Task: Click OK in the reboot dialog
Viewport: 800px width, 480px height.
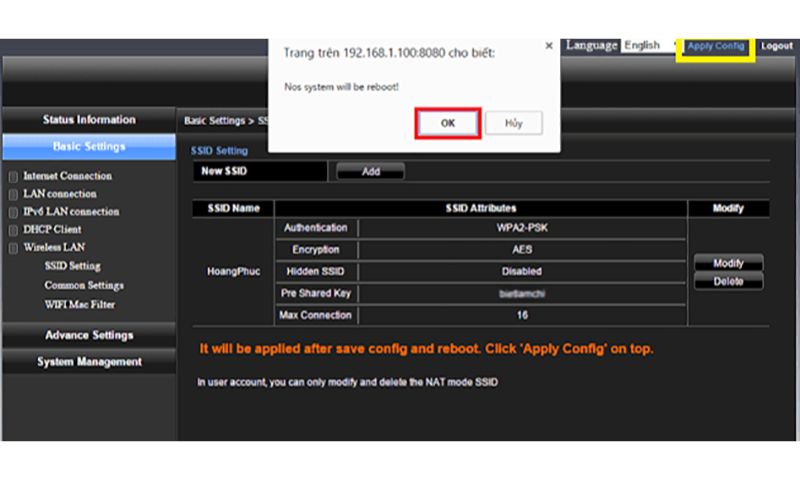Action: click(448, 122)
